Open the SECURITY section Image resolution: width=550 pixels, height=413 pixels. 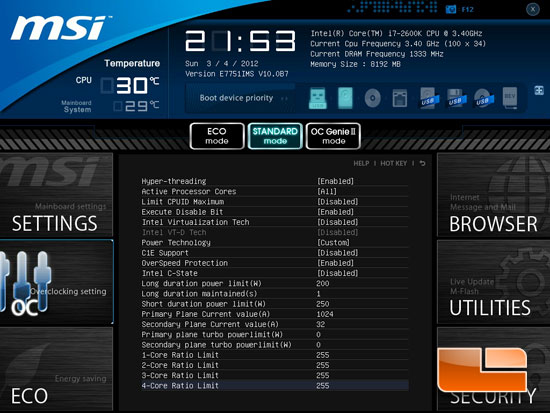click(x=494, y=368)
